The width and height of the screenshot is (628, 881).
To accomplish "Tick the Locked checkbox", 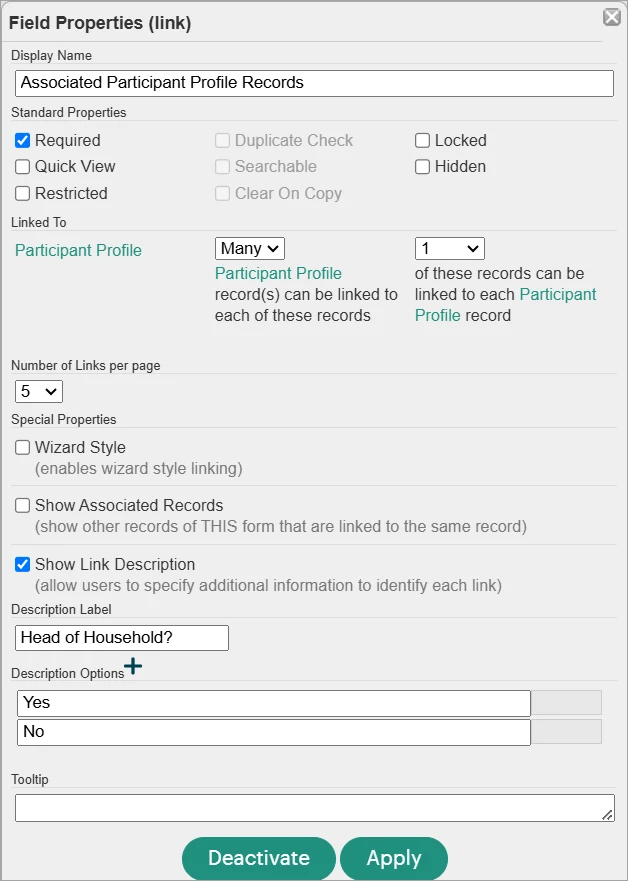I will point(422,140).
